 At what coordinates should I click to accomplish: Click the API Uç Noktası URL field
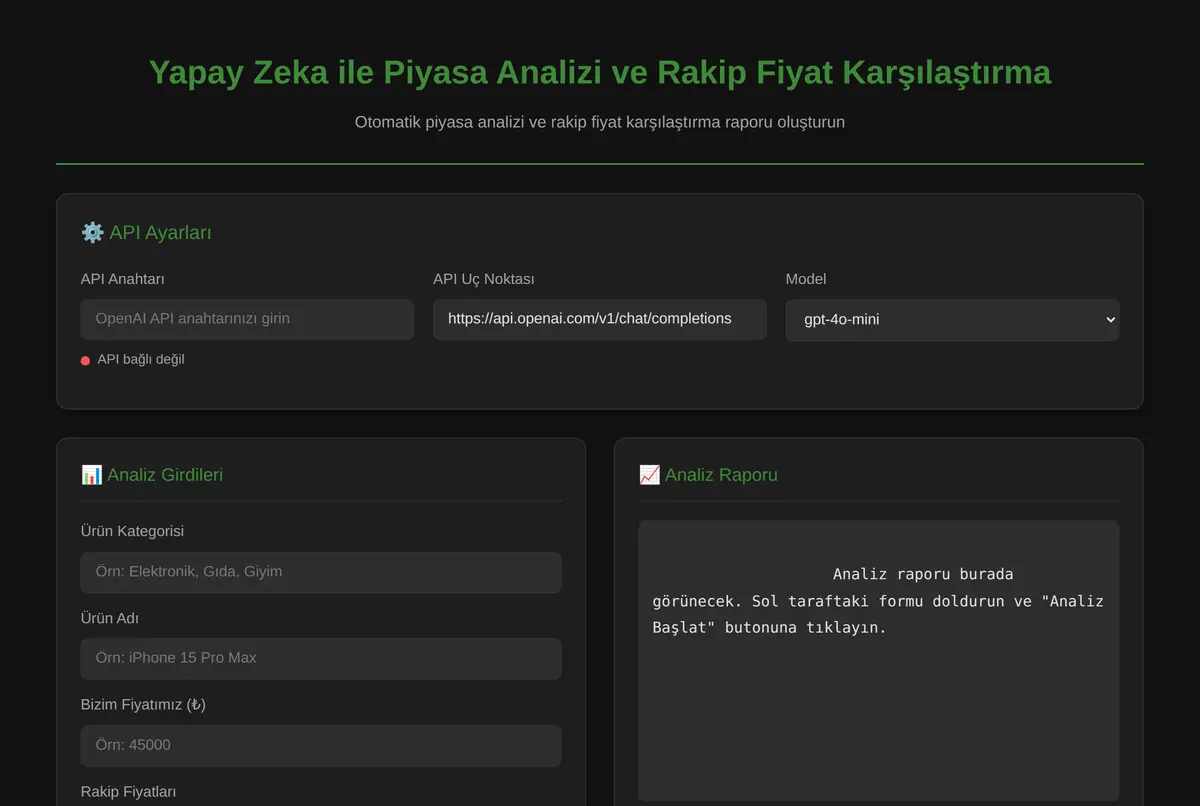point(600,319)
